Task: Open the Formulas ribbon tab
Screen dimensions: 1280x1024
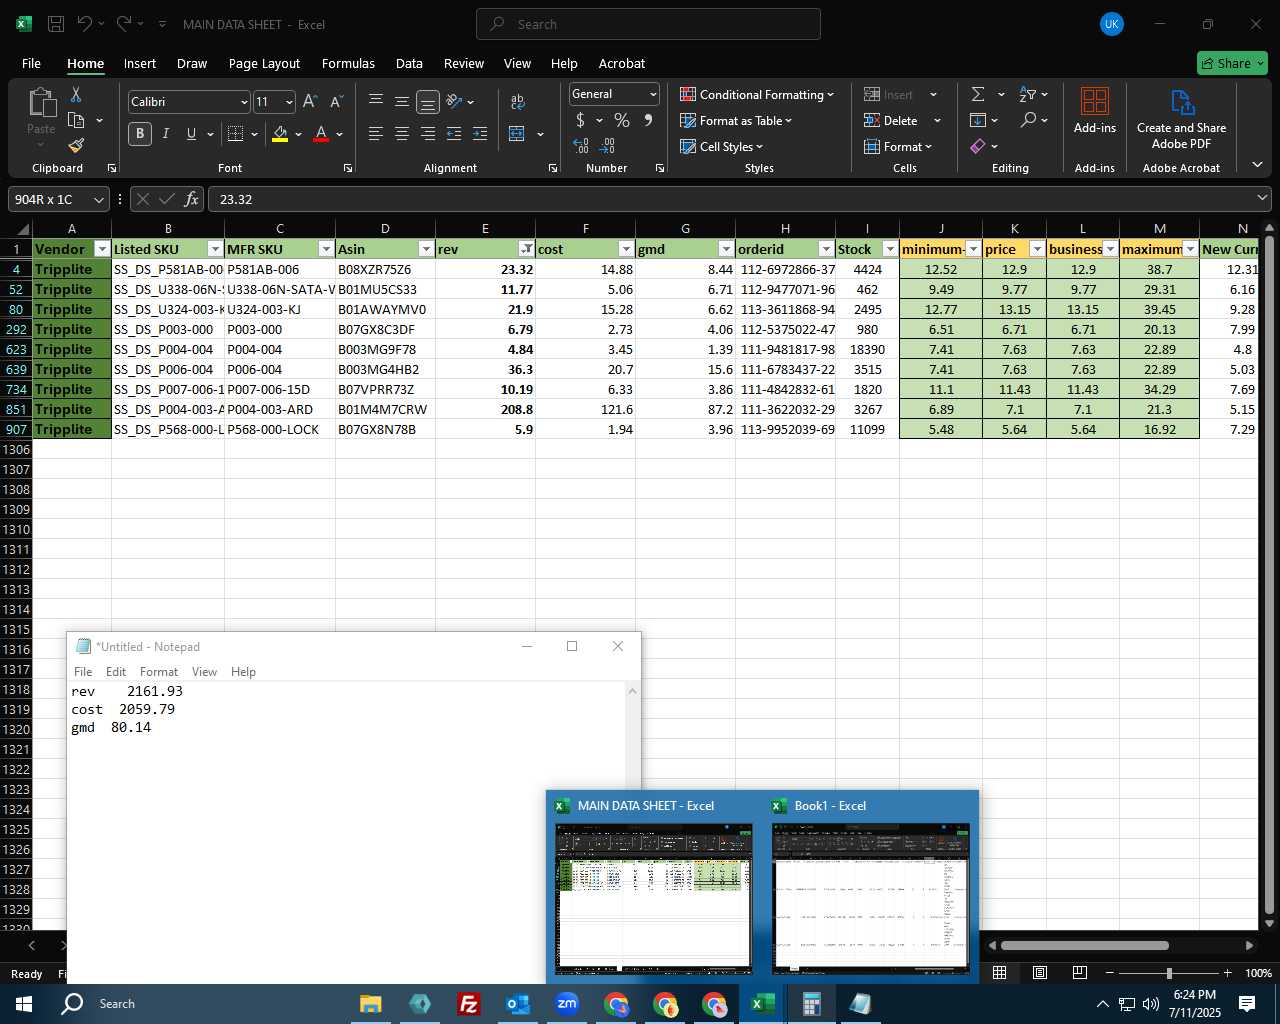Action: pyautogui.click(x=348, y=63)
